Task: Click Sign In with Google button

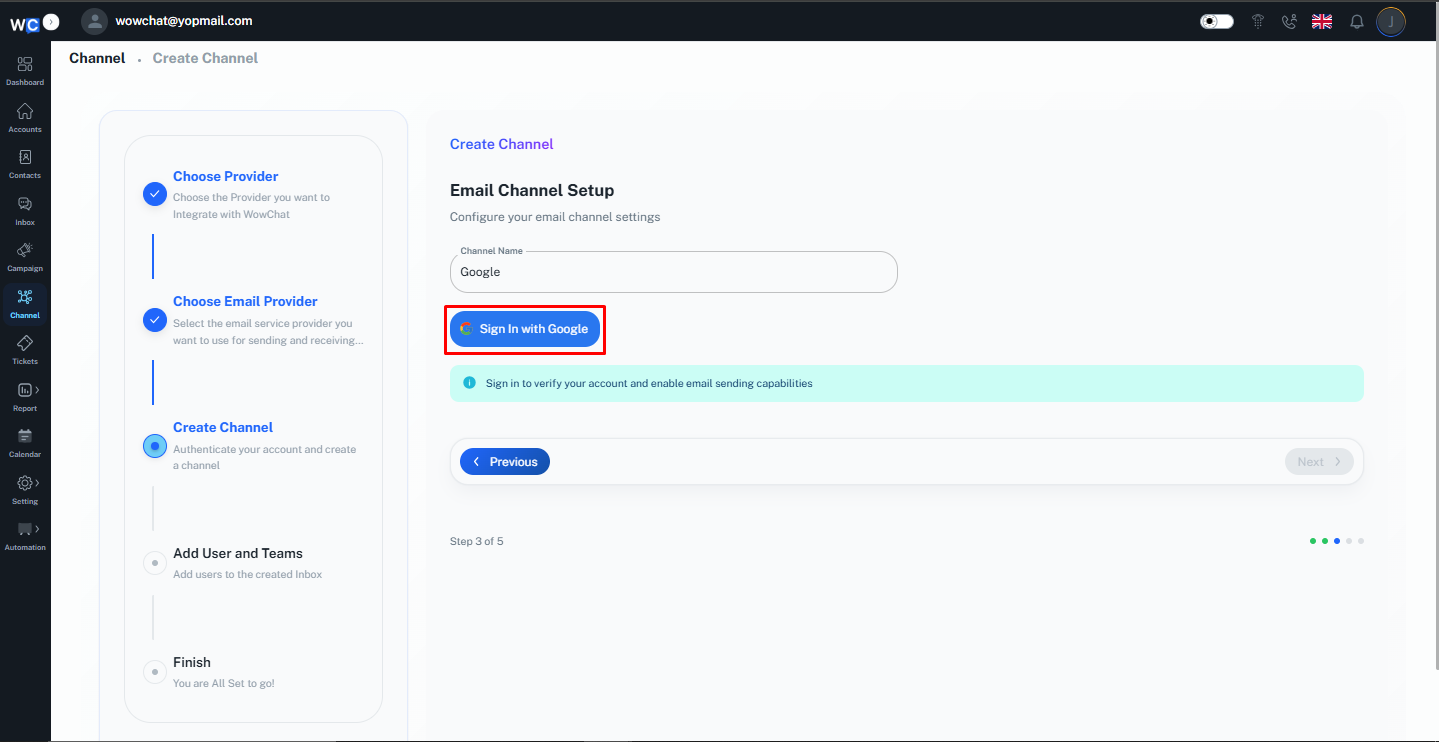Action: coord(525,329)
